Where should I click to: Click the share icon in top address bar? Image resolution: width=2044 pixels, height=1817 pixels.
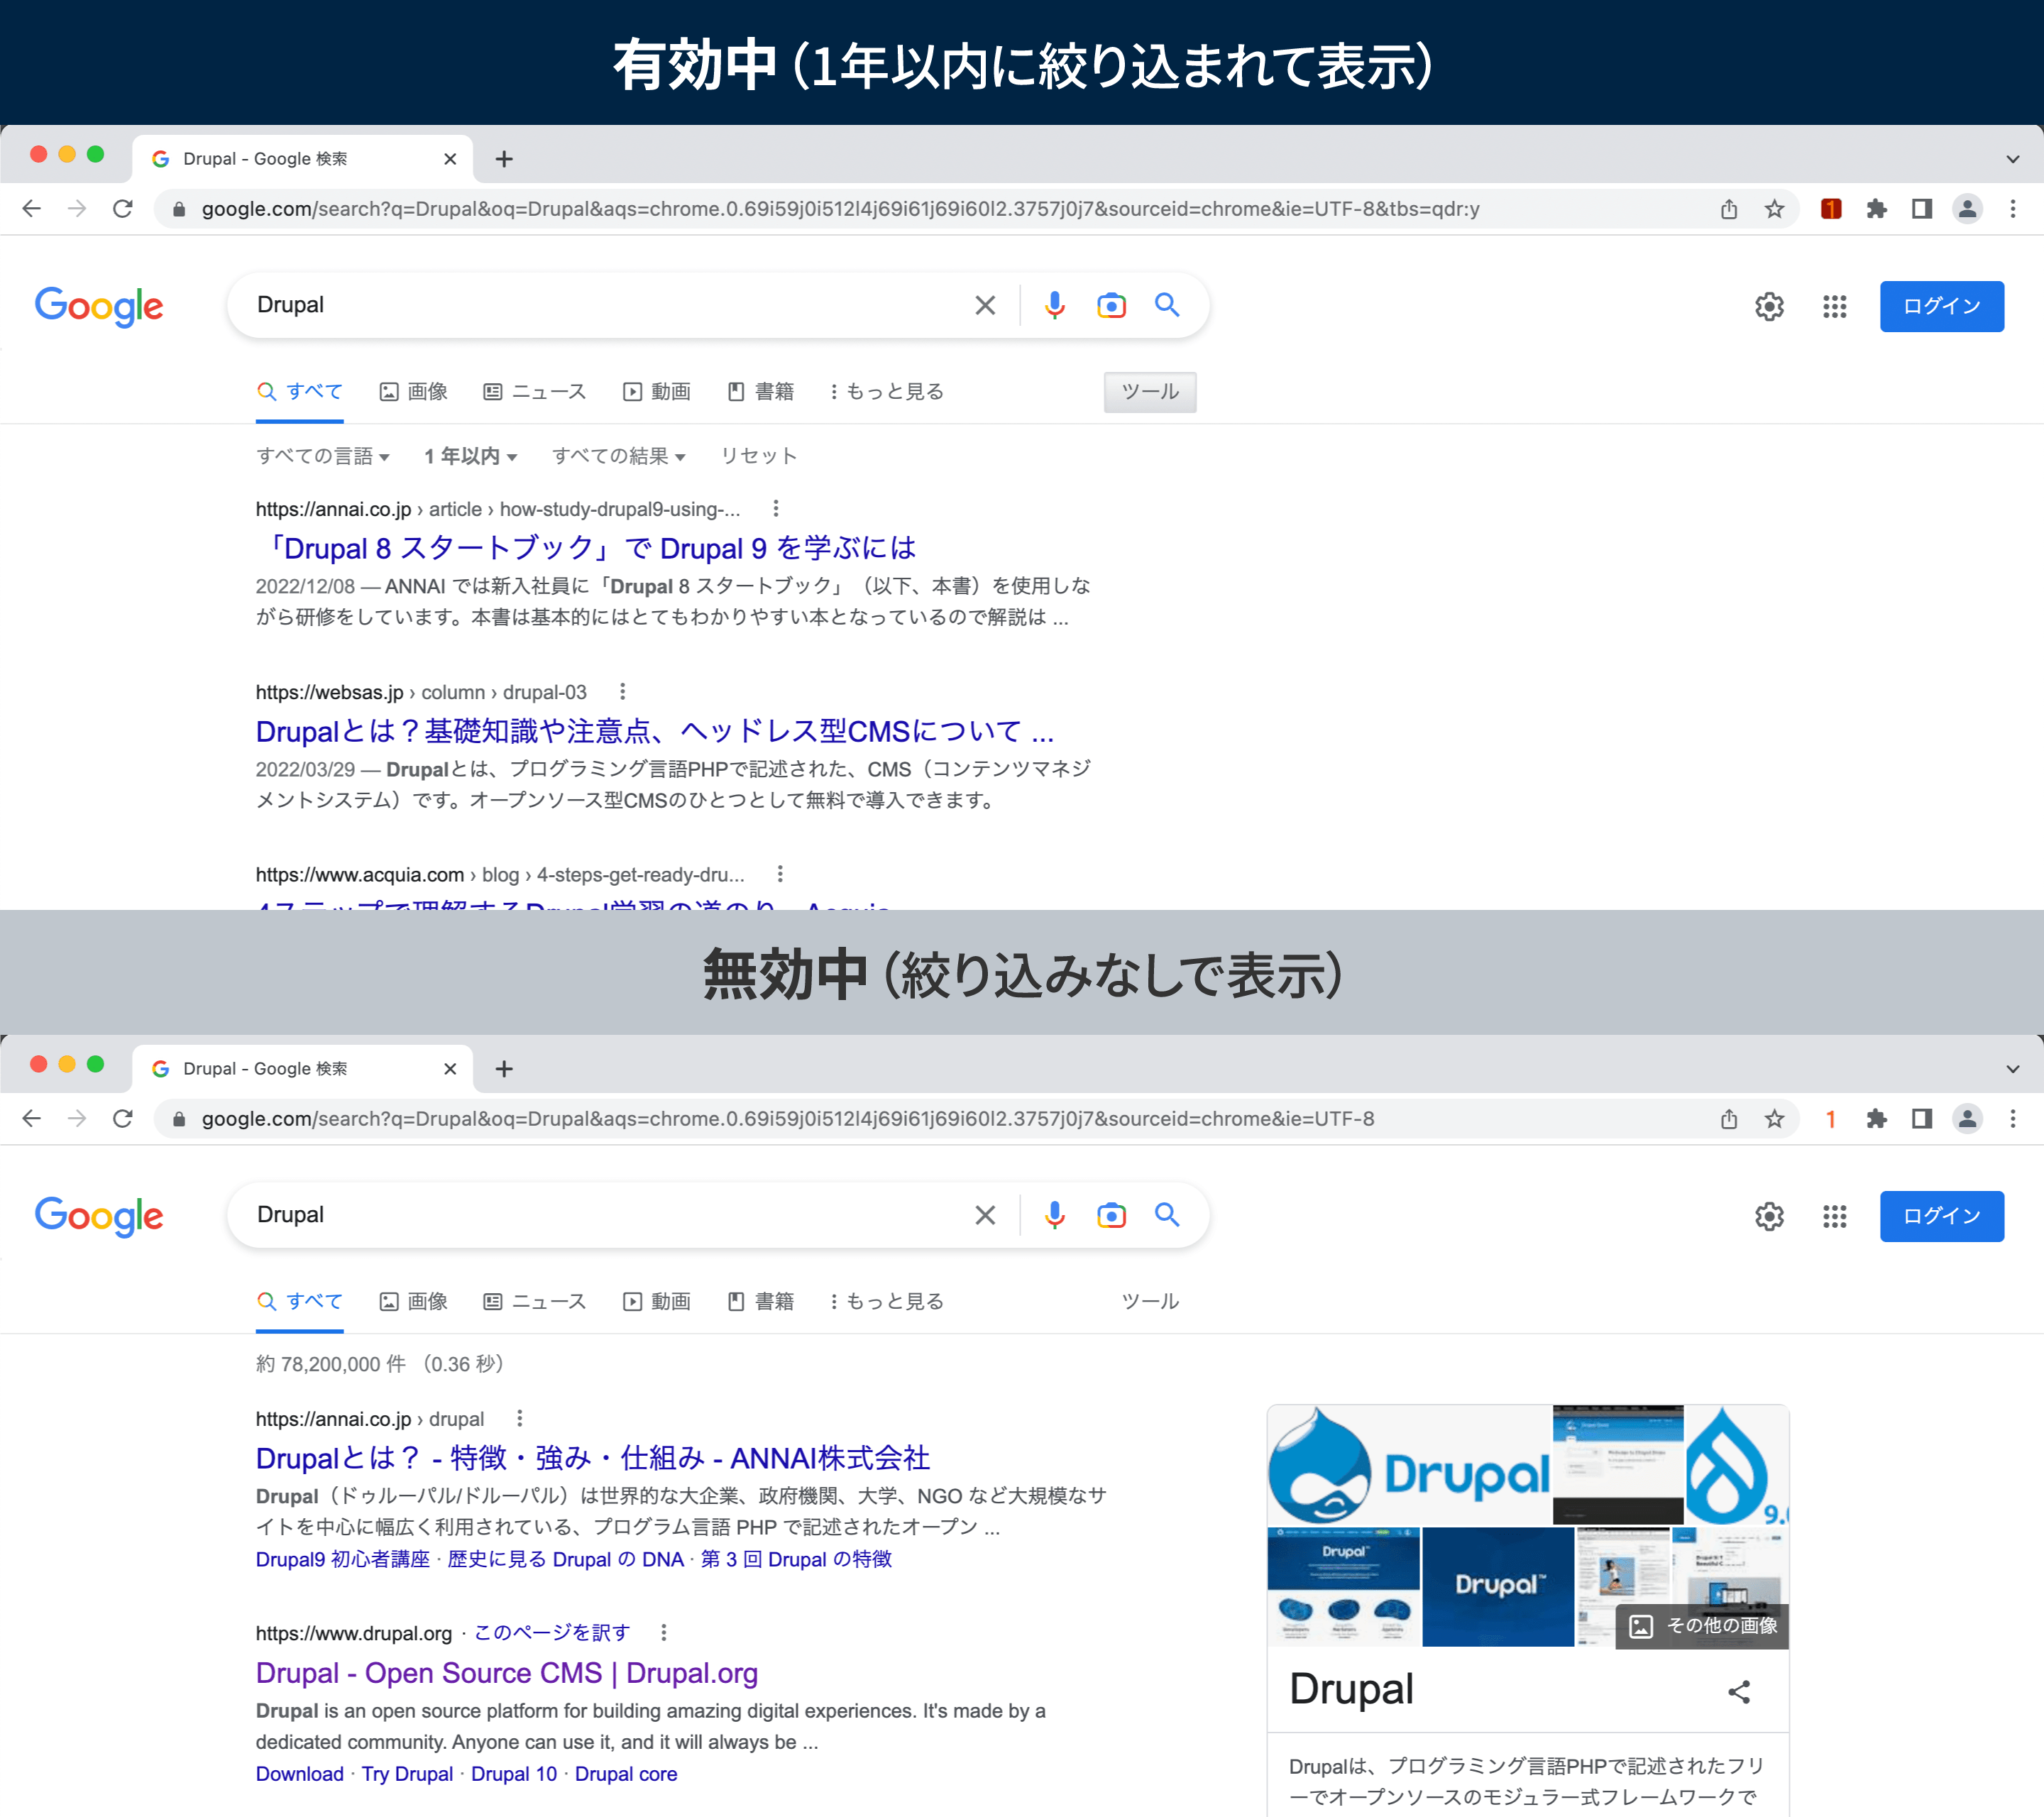tap(1729, 209)
